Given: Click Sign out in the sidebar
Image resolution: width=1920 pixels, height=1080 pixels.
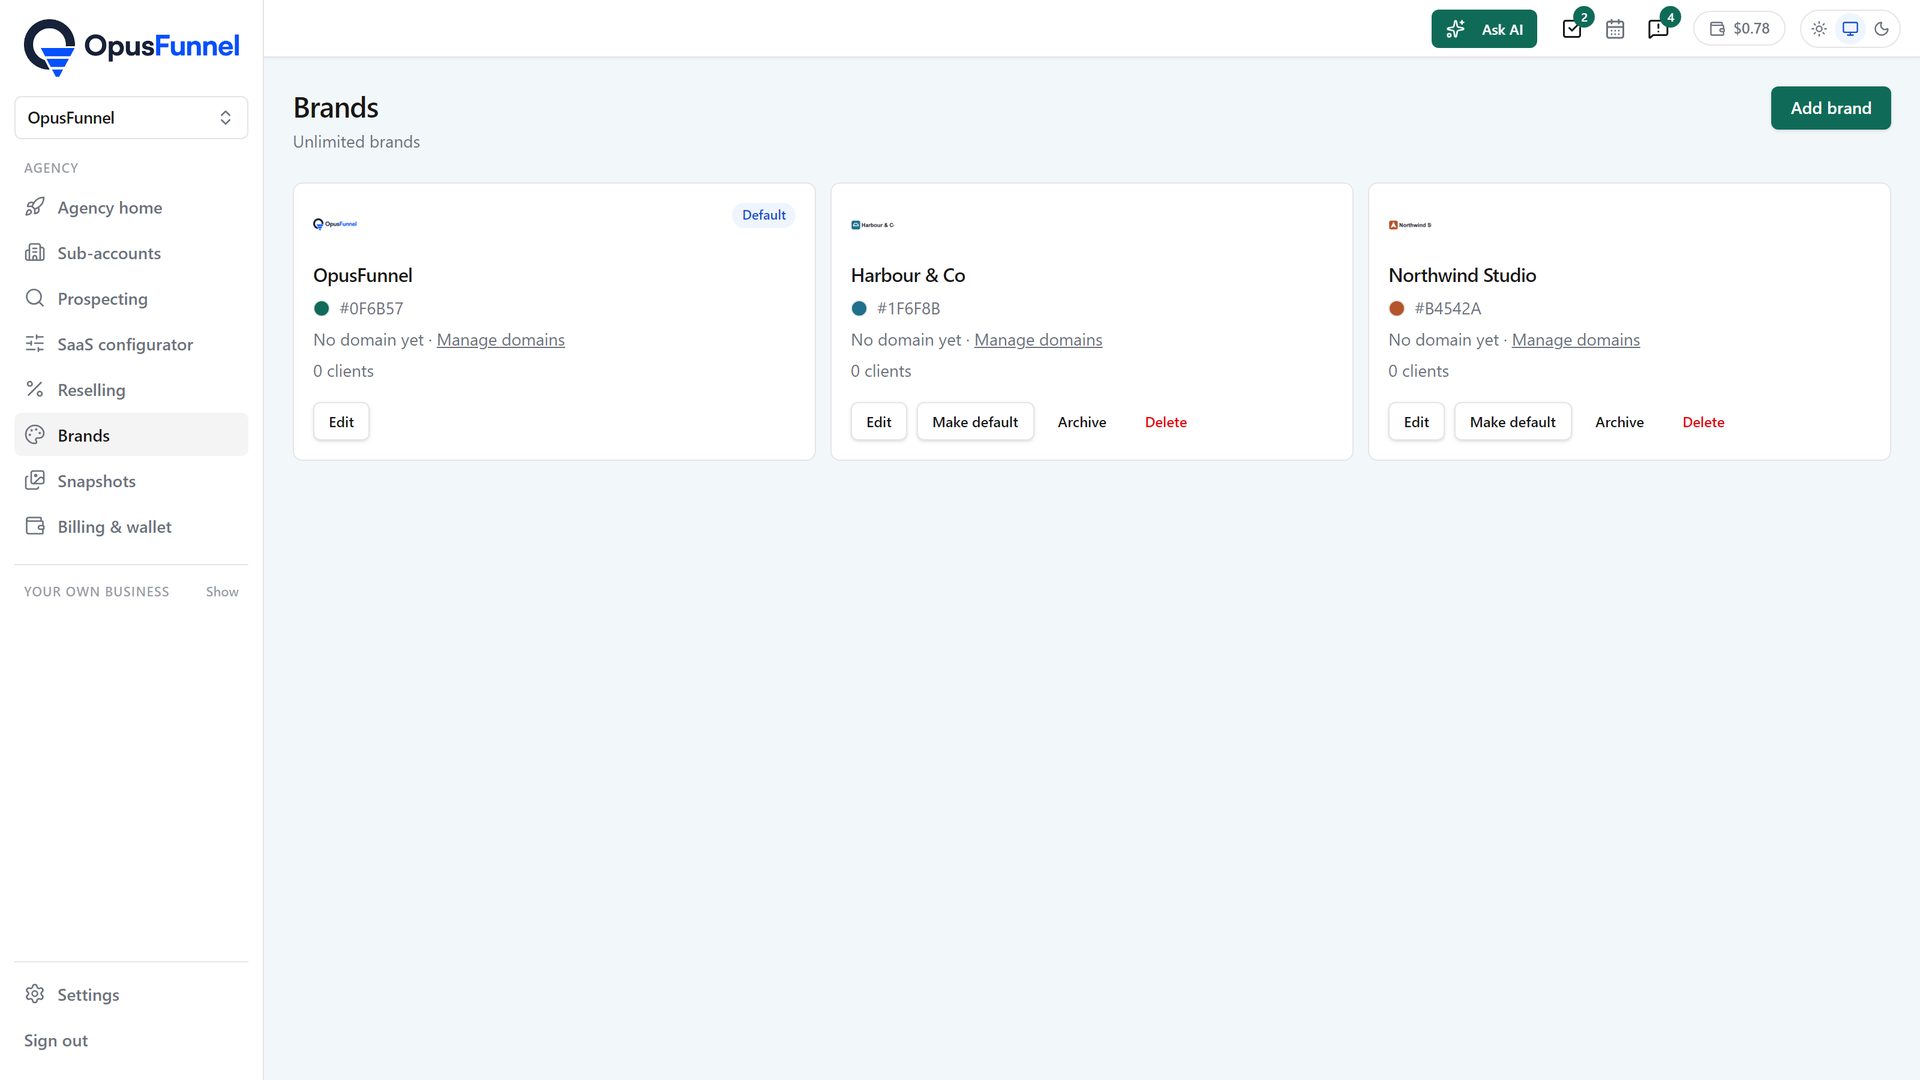Looking at the screenshot, I should tap(56, 1041).
